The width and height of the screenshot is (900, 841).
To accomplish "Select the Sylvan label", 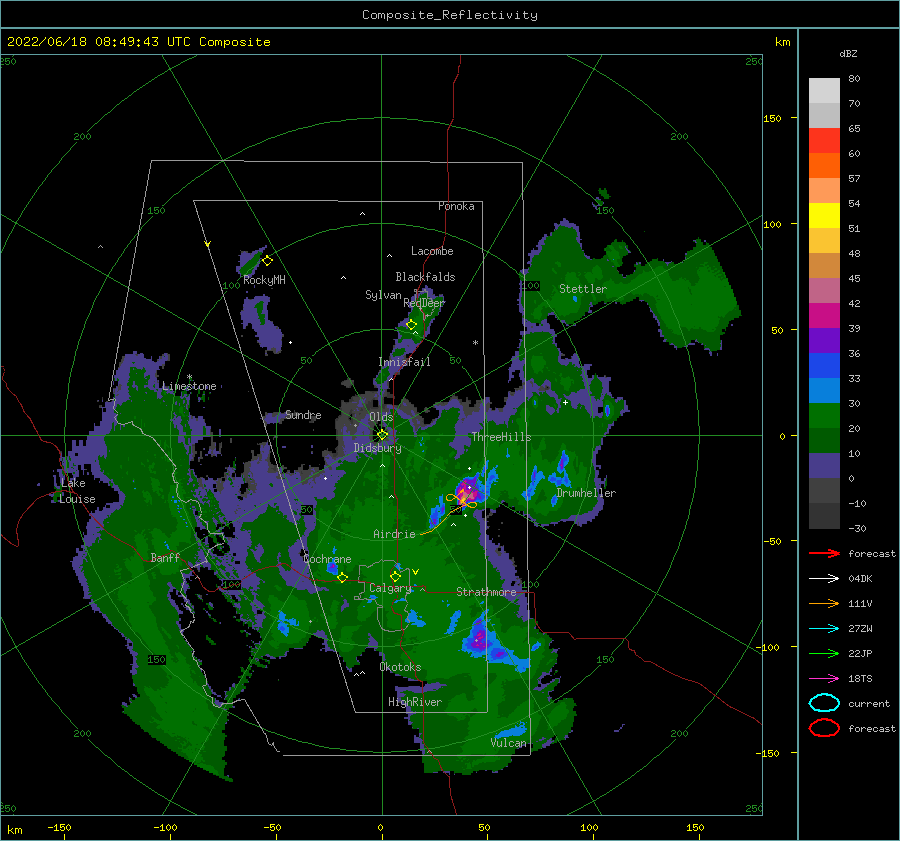I will (x=383, y=295).
